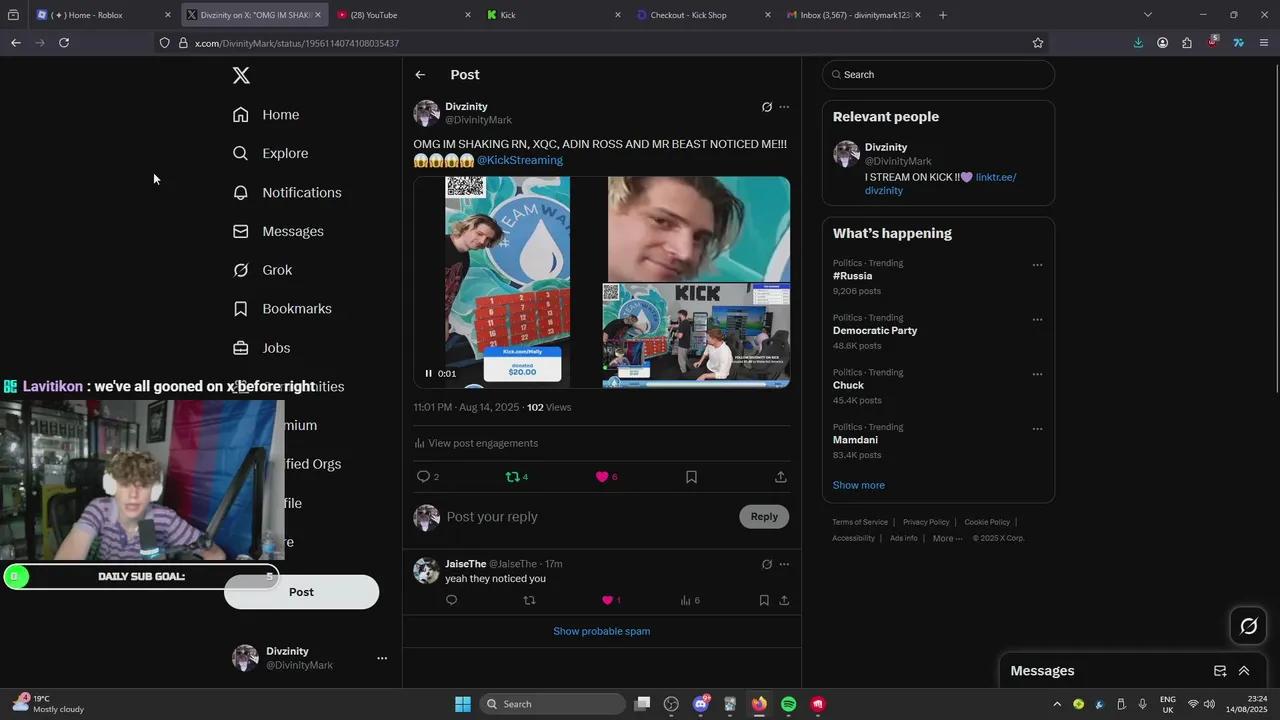The image size is (1280, 720).
Task: Expand the Messages drawer
Action: point(1244,671)
